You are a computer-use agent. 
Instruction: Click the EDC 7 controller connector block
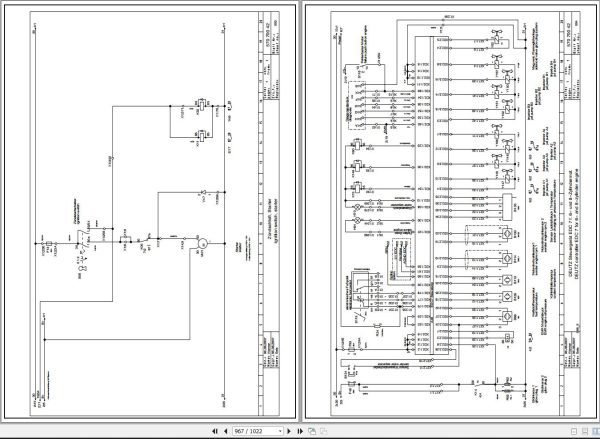click(x=426, y=196)
